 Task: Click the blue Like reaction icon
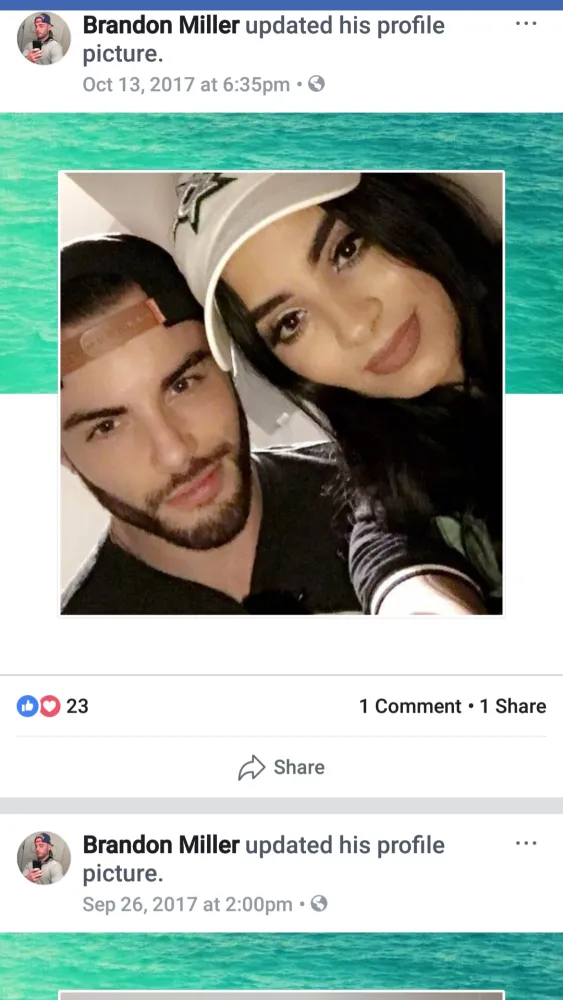[x=27, y=706]
